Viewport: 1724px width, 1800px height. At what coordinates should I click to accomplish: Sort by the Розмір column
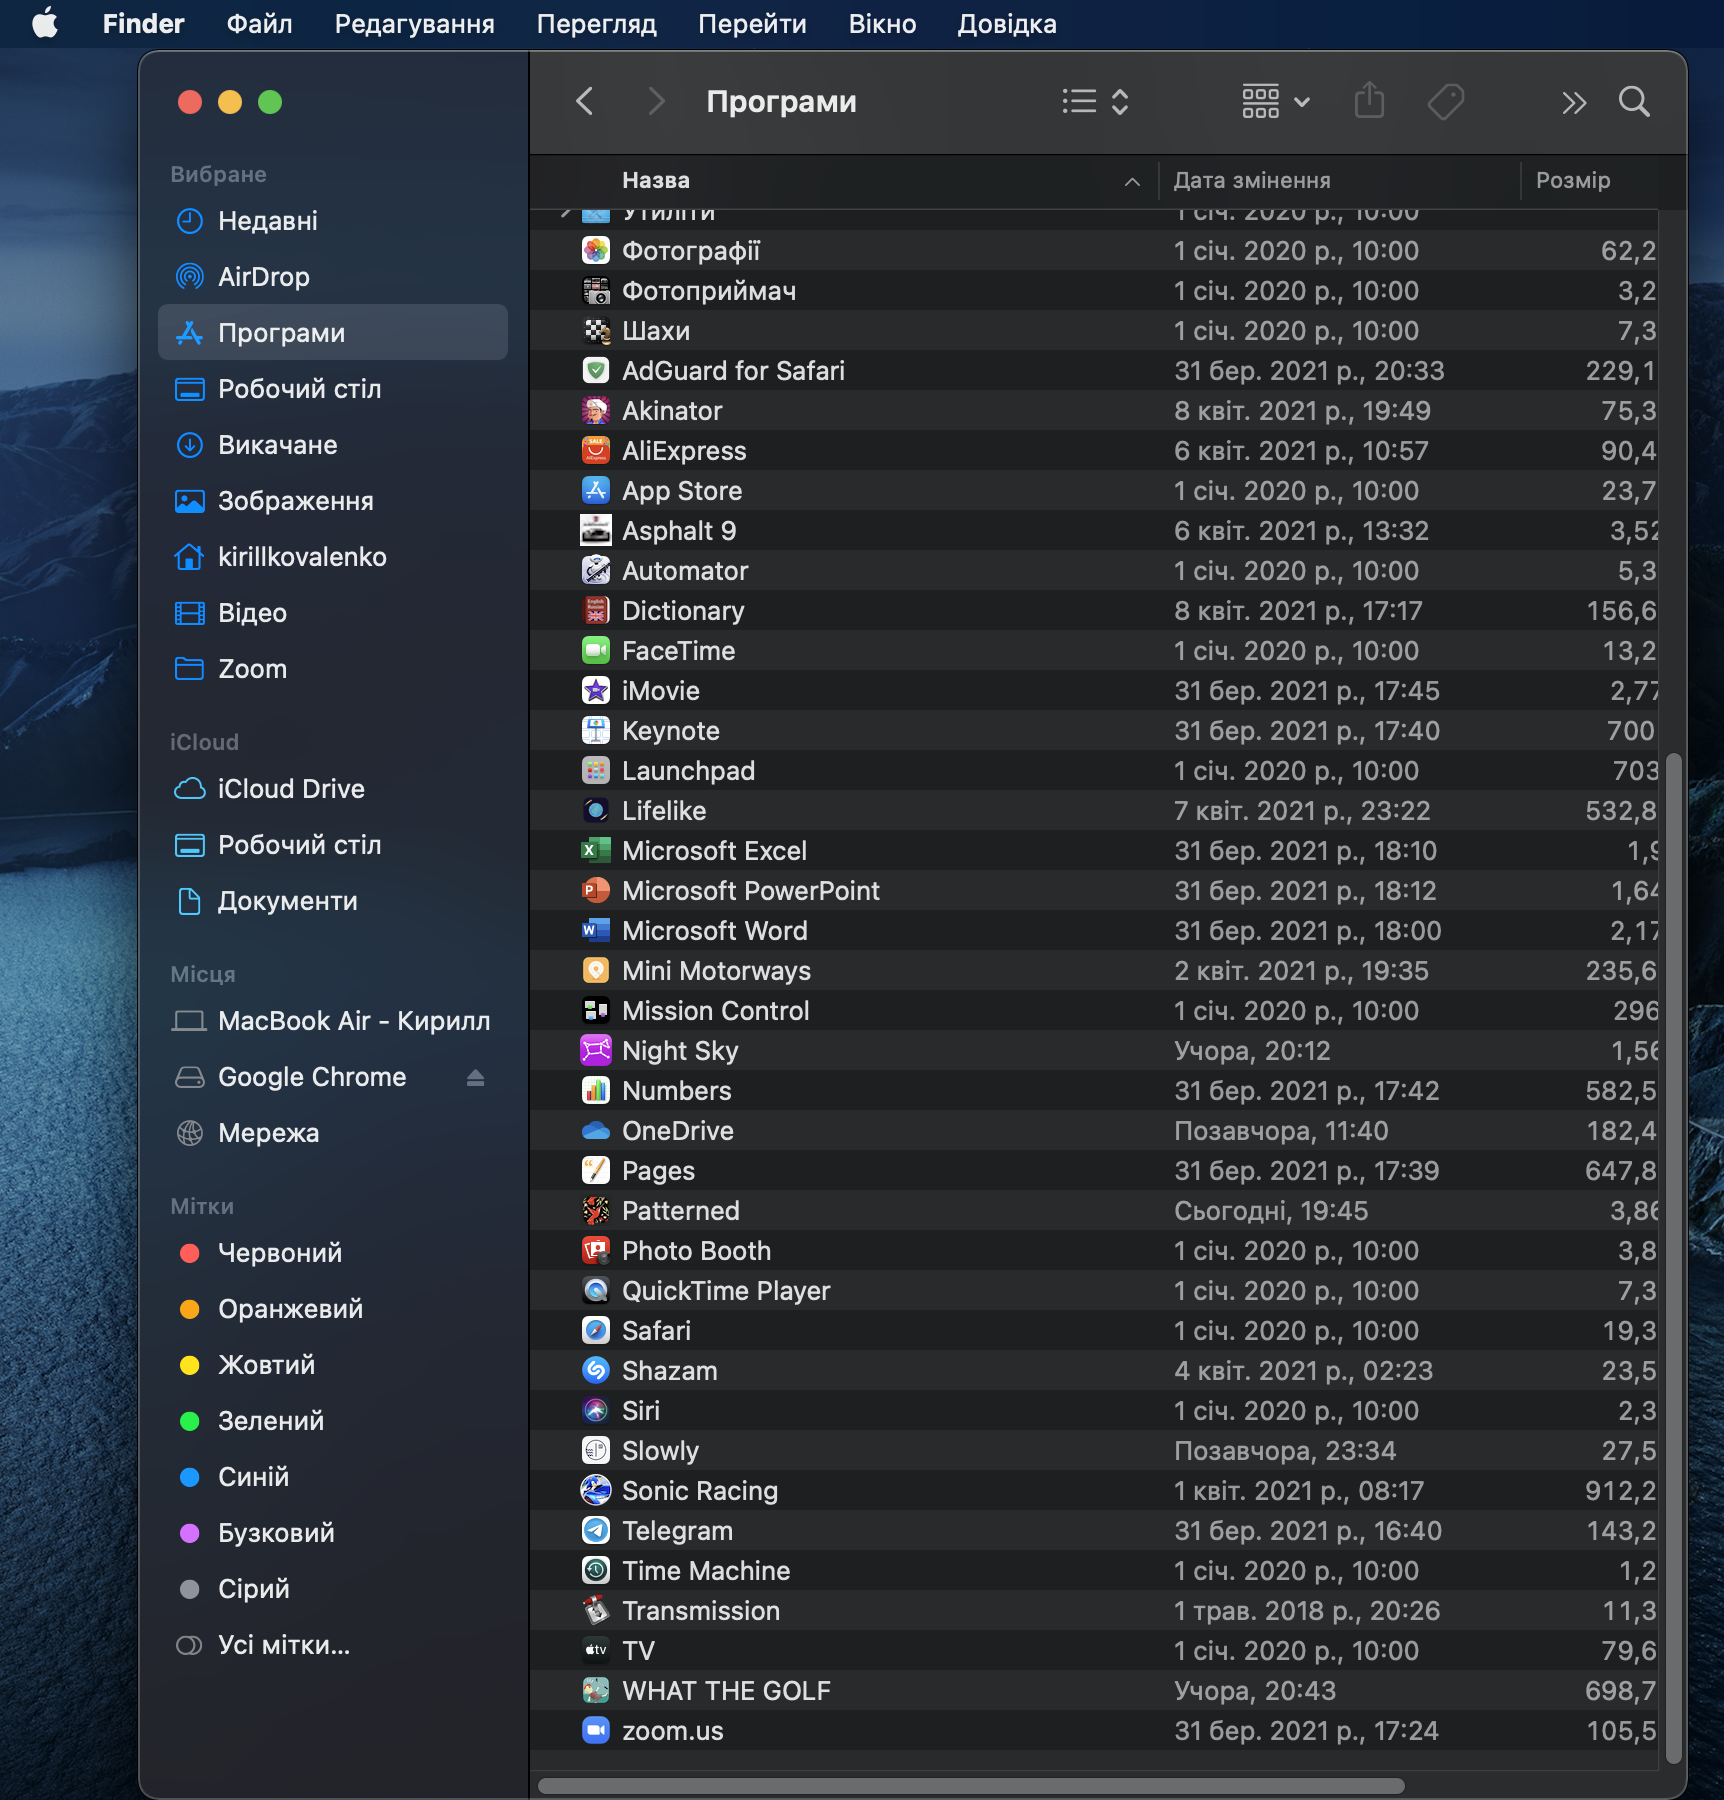pos(1573,181)
